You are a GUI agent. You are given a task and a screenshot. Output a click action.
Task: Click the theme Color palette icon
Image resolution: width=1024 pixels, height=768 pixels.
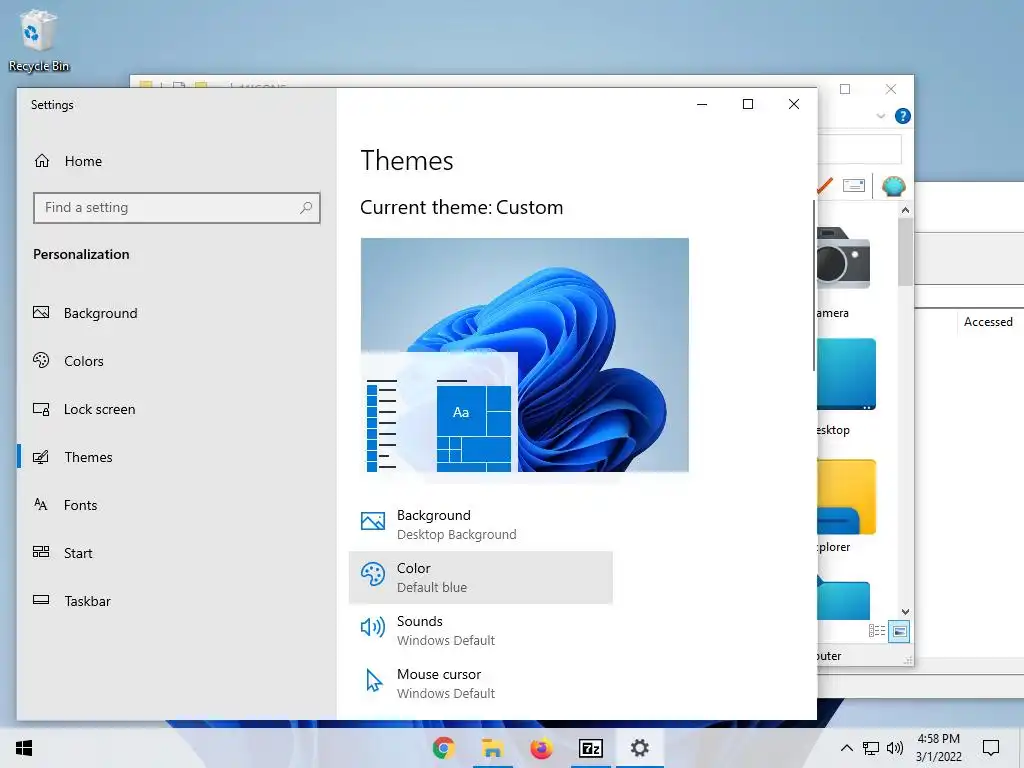click(x=373, y=575)
